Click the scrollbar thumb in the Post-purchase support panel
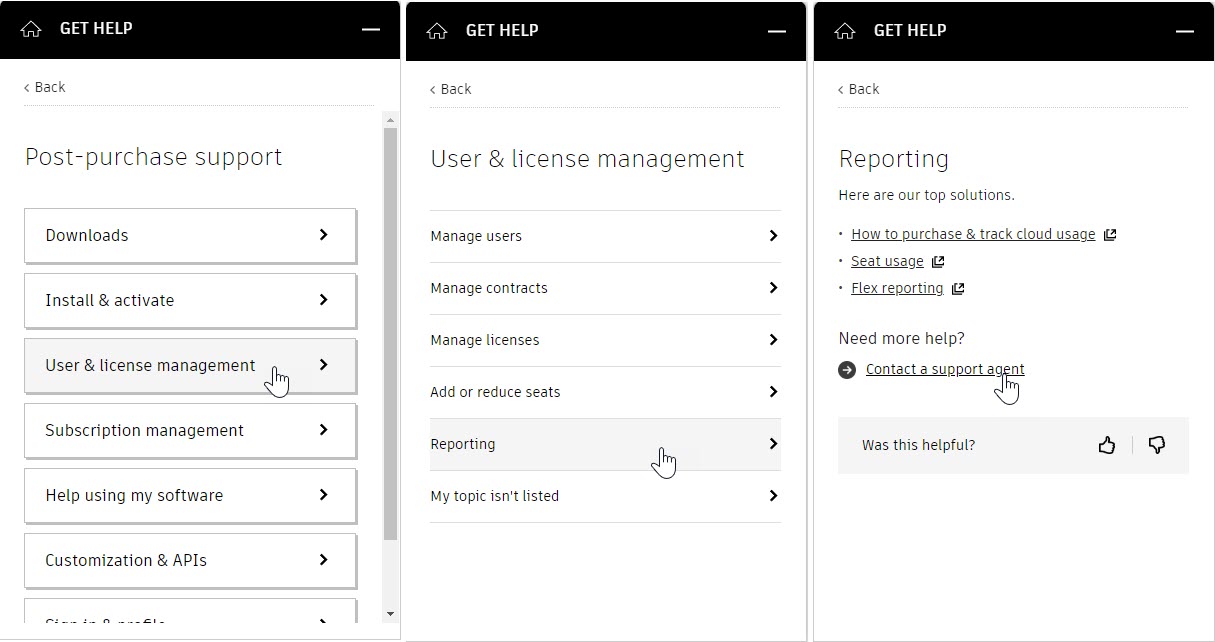Screen dimensions: 1215x642 (x=390, y=334)
